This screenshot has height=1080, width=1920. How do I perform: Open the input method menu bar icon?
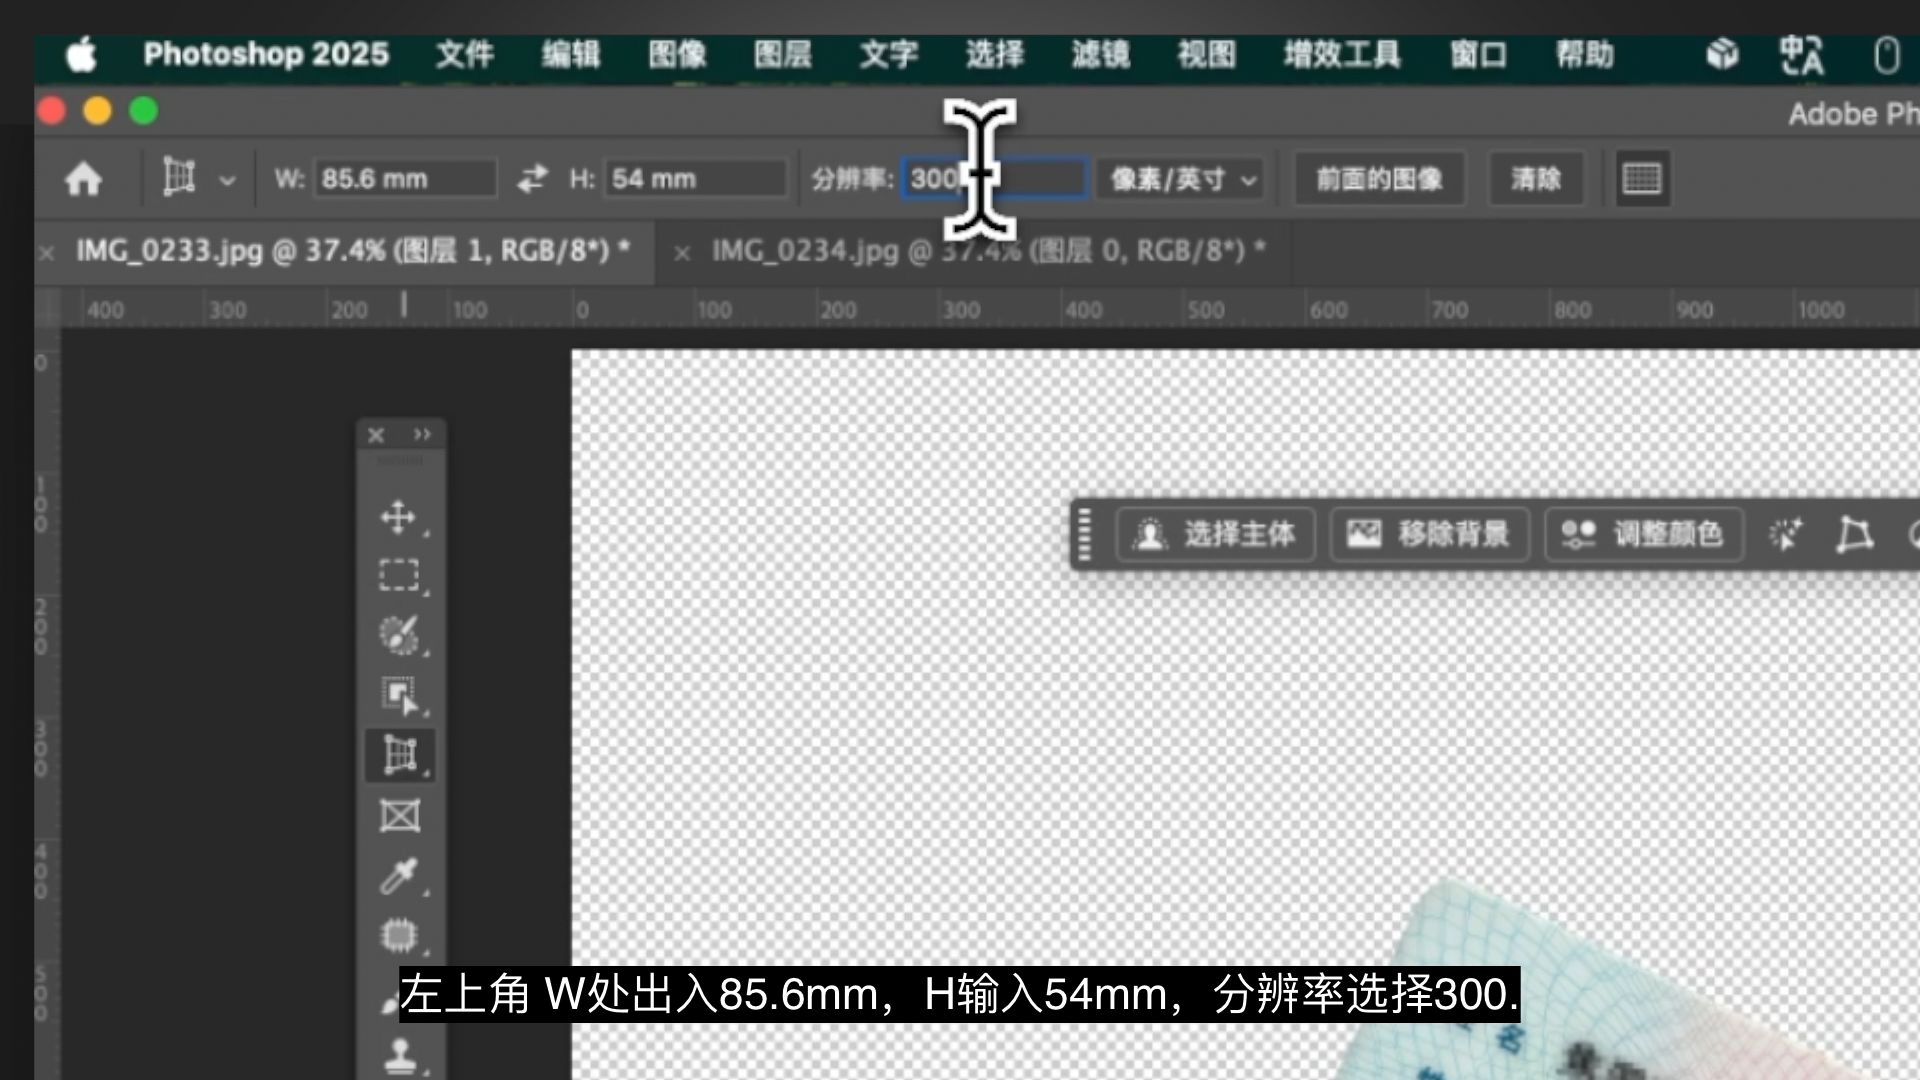click(x=1801, y=54)
